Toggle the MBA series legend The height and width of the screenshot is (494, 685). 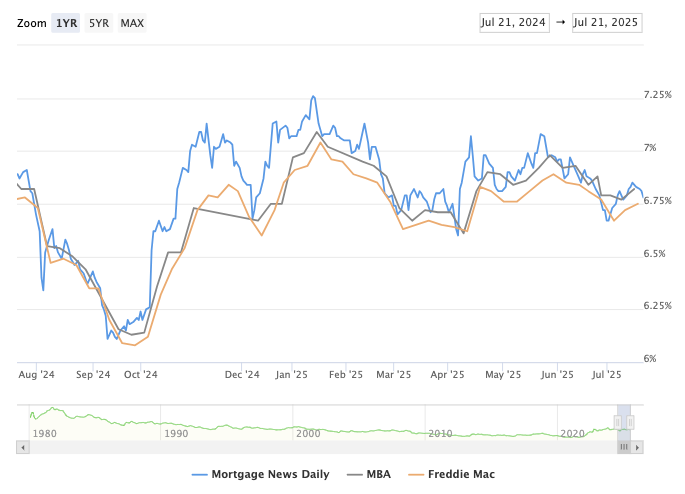point(369,474)
